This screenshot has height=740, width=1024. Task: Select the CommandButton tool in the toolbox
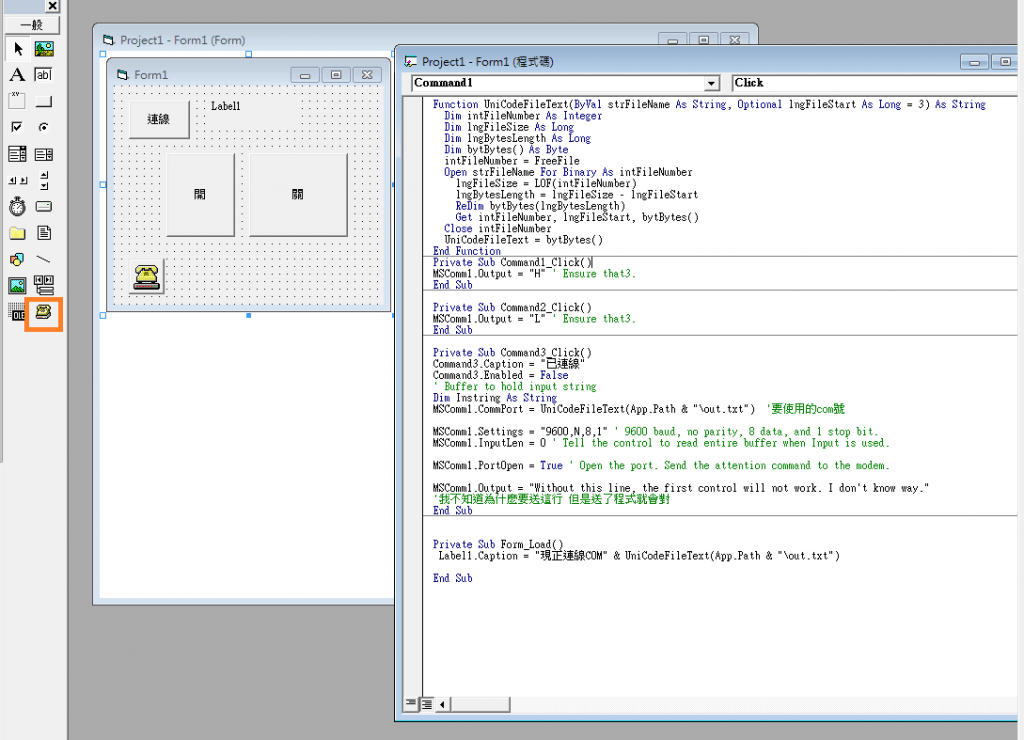click(x=43, y=100)
